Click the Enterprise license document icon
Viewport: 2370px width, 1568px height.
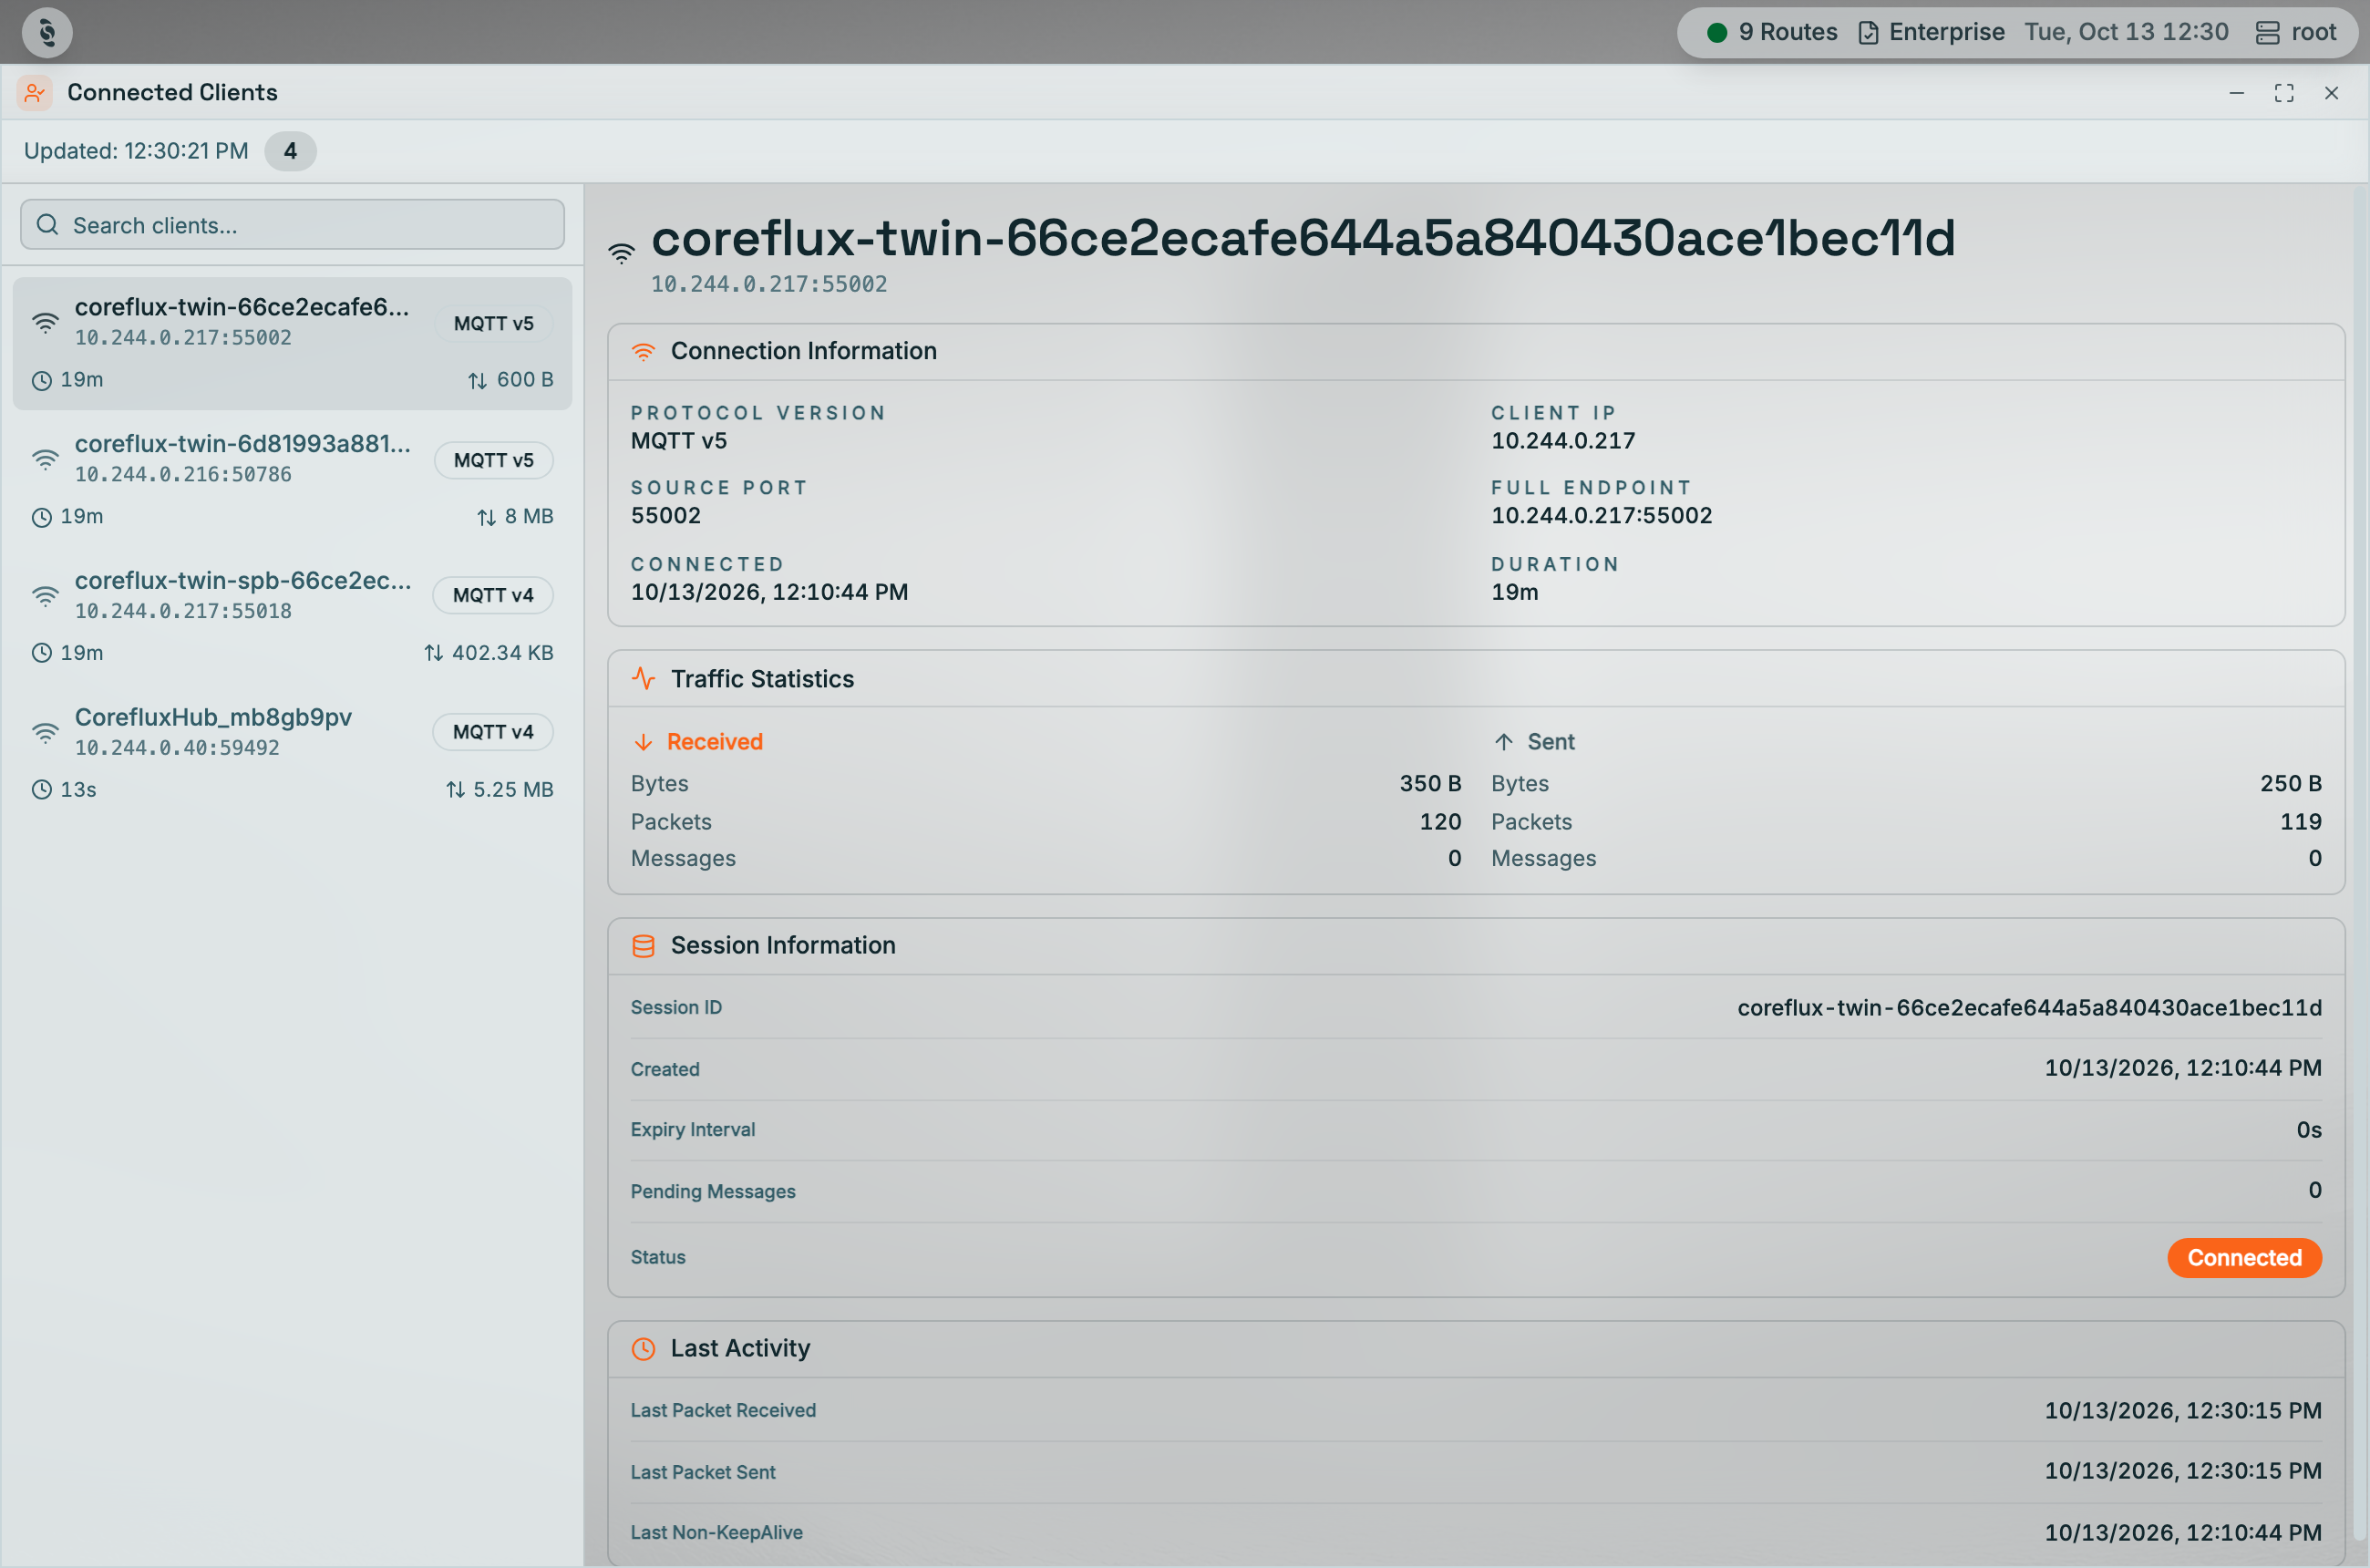1868,33
